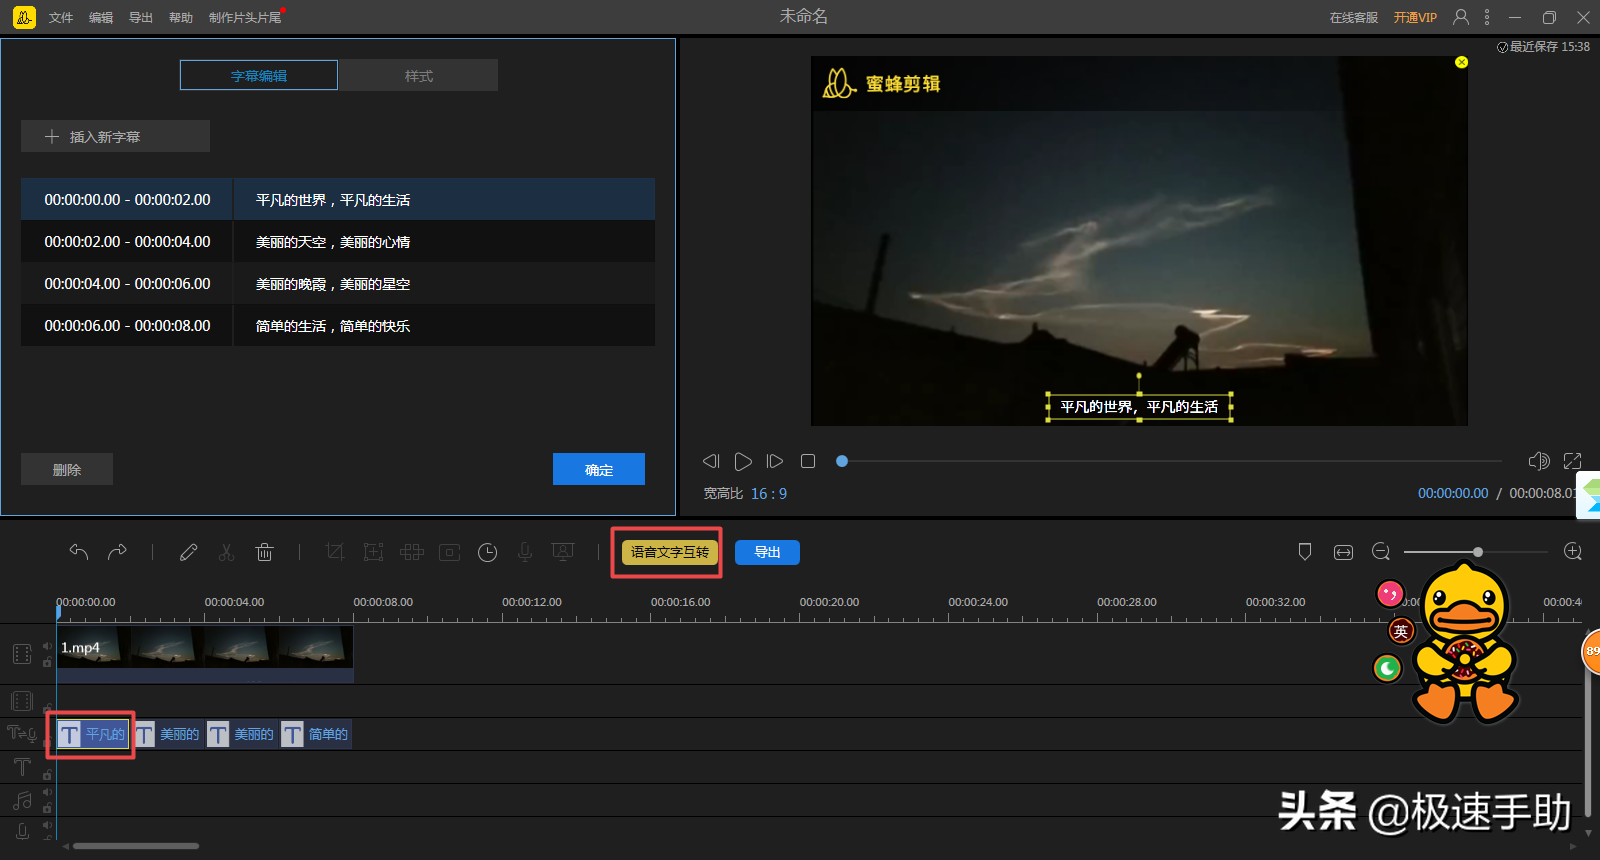Click 开通VIP link
Image resolution: width=1600 pixels, height=860 pixels.
[1415, 17]
